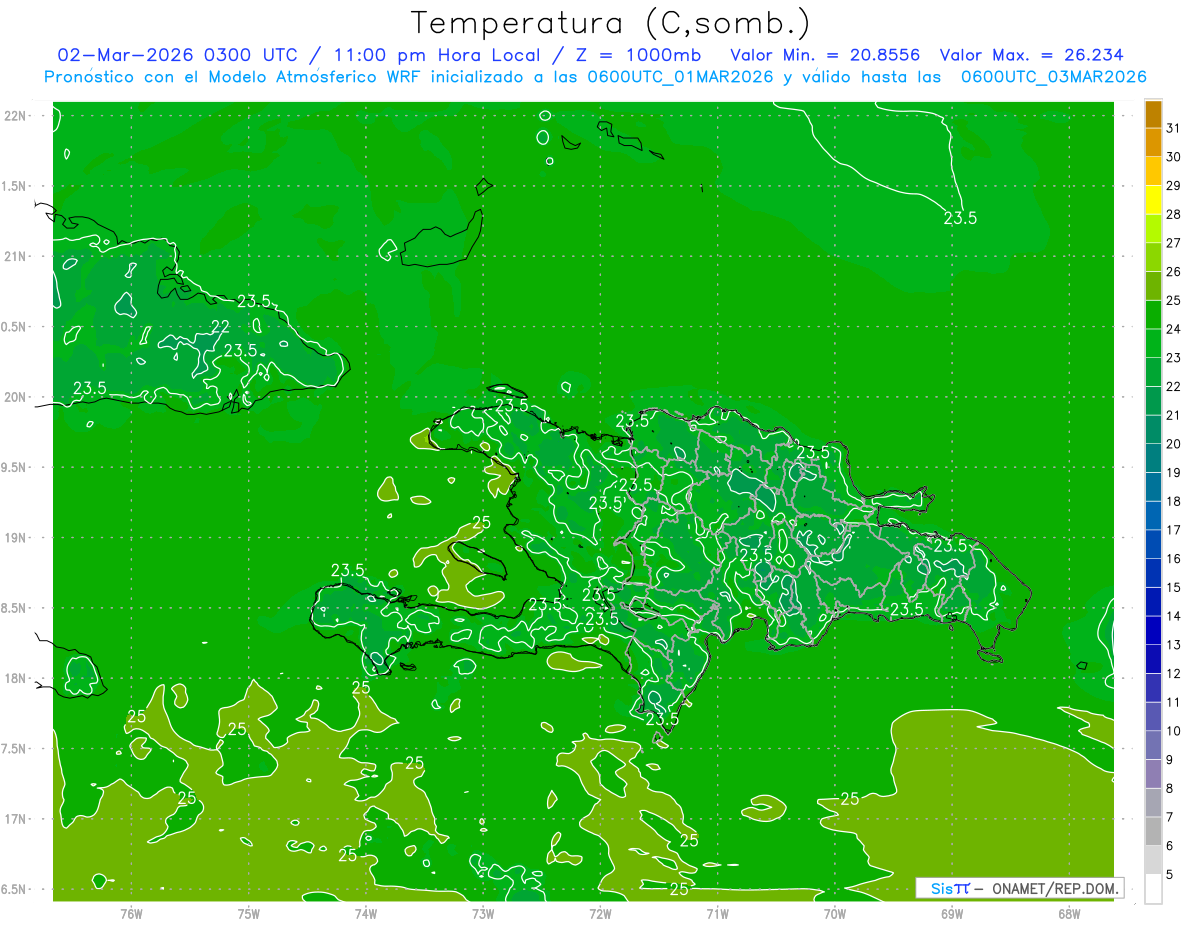Image resolution: width=1200 pixels, height=927 pixels.
Task: Click the colorbar value label "28"
Action: [x=1173, y=214]
